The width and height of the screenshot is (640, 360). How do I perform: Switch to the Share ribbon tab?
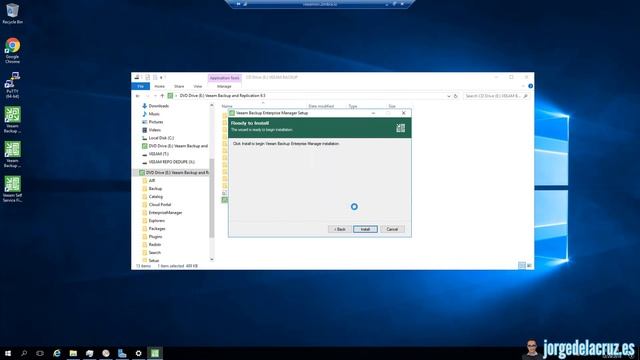pyautogui.click(x=179, y=87)
